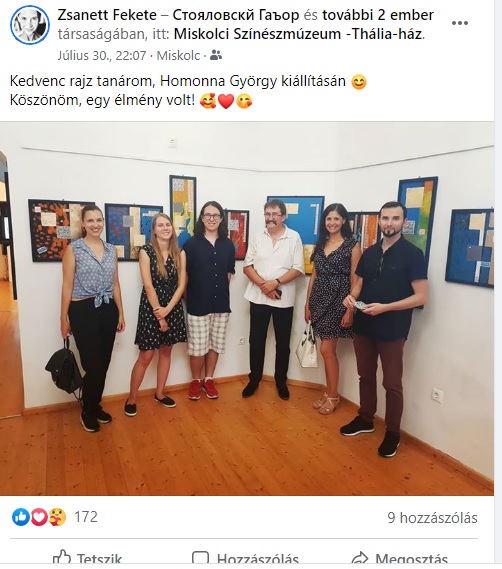The height and width of the screenshot is (569, 502).
Task: Click the share arrow icon beside Megosztás
Action: pos(360,559)
